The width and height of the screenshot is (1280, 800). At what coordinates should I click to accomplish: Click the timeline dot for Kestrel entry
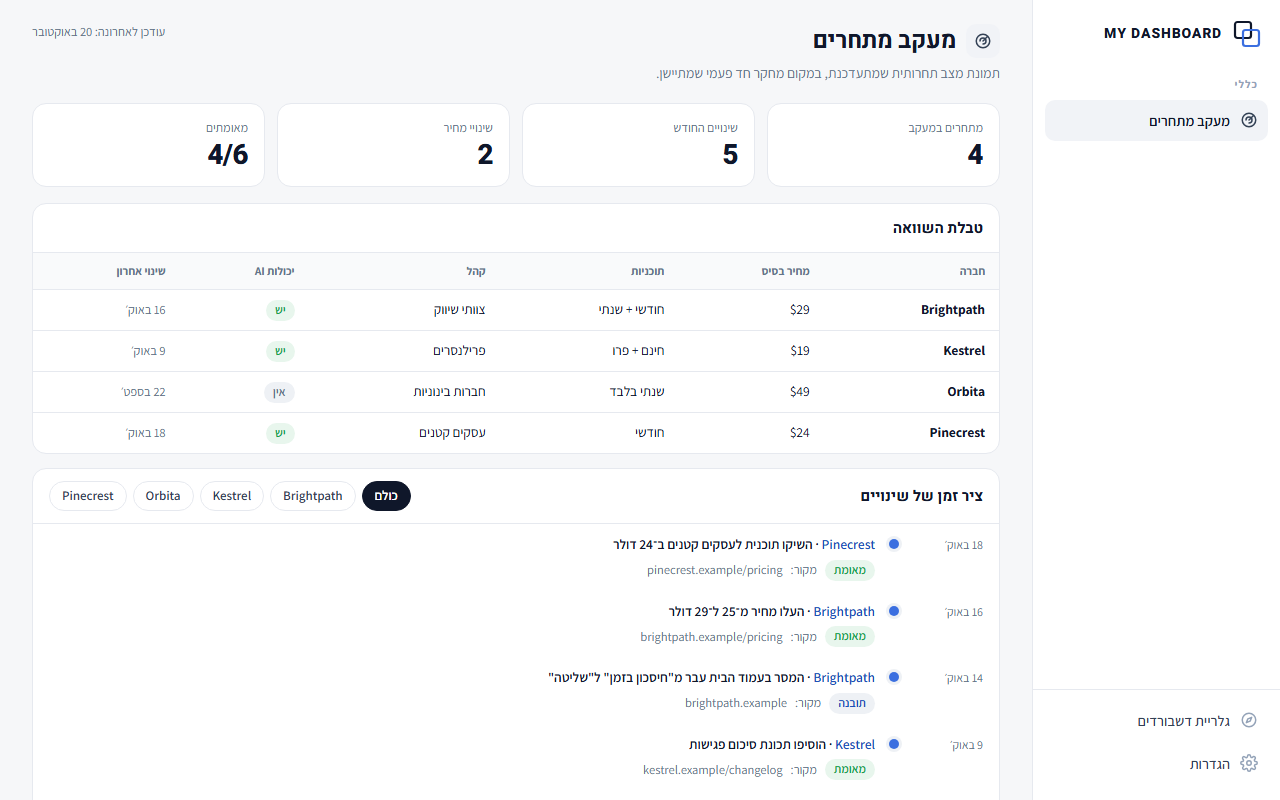tap(894, 744)
